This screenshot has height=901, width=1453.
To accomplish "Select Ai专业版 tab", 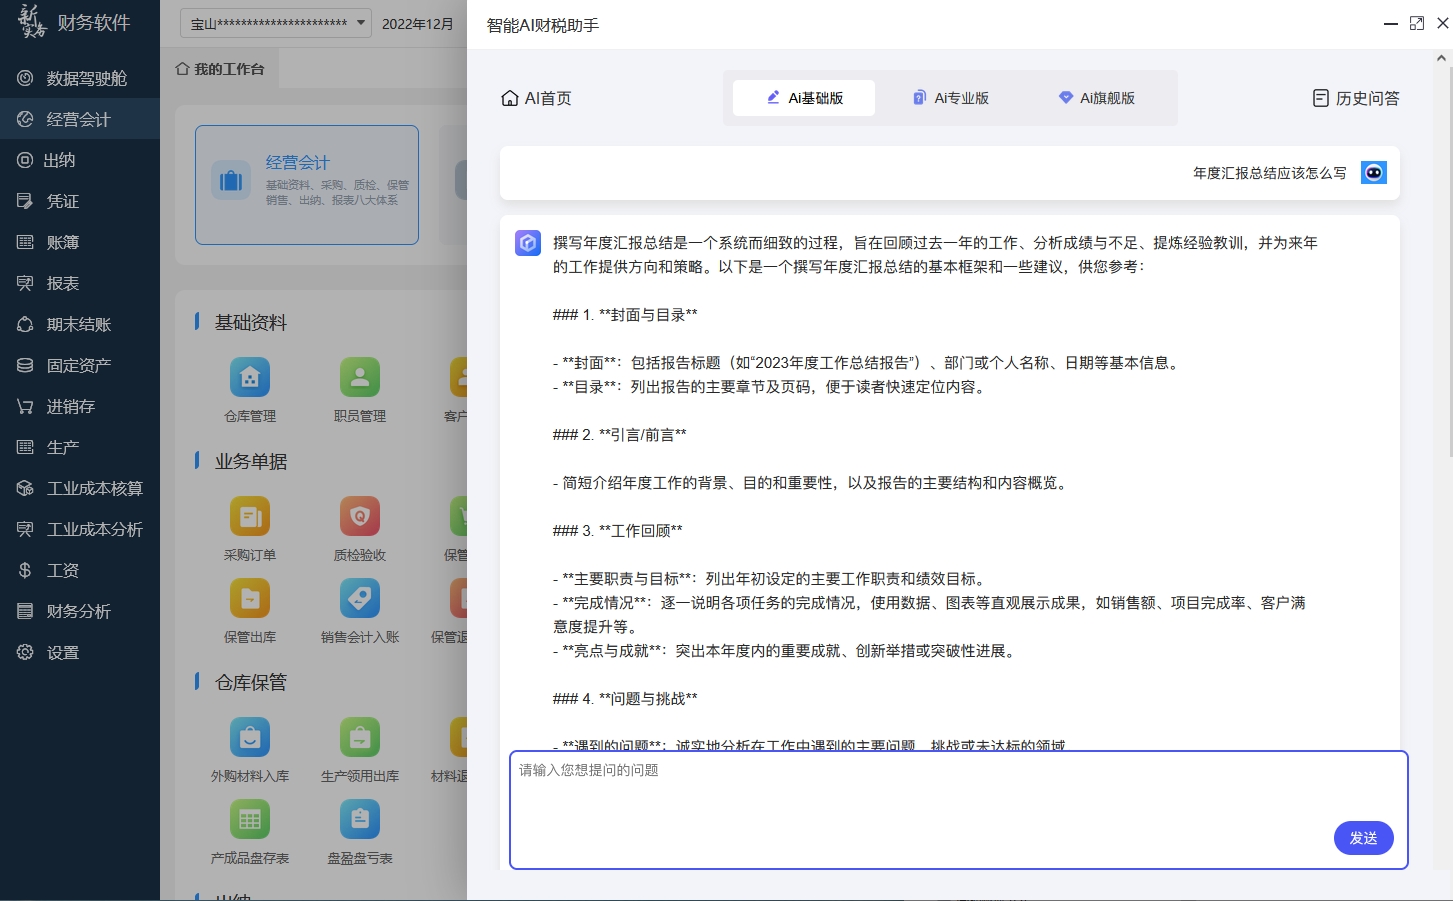I will [950, 98].
